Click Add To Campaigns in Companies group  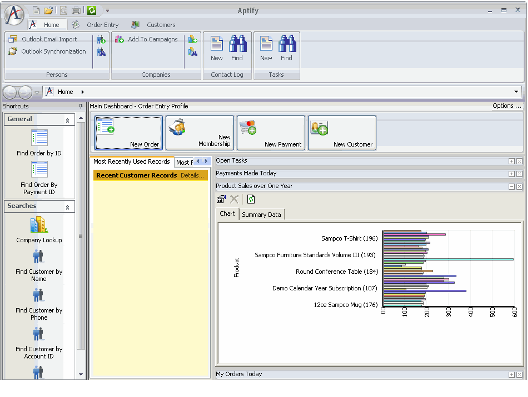click(146, 39)
